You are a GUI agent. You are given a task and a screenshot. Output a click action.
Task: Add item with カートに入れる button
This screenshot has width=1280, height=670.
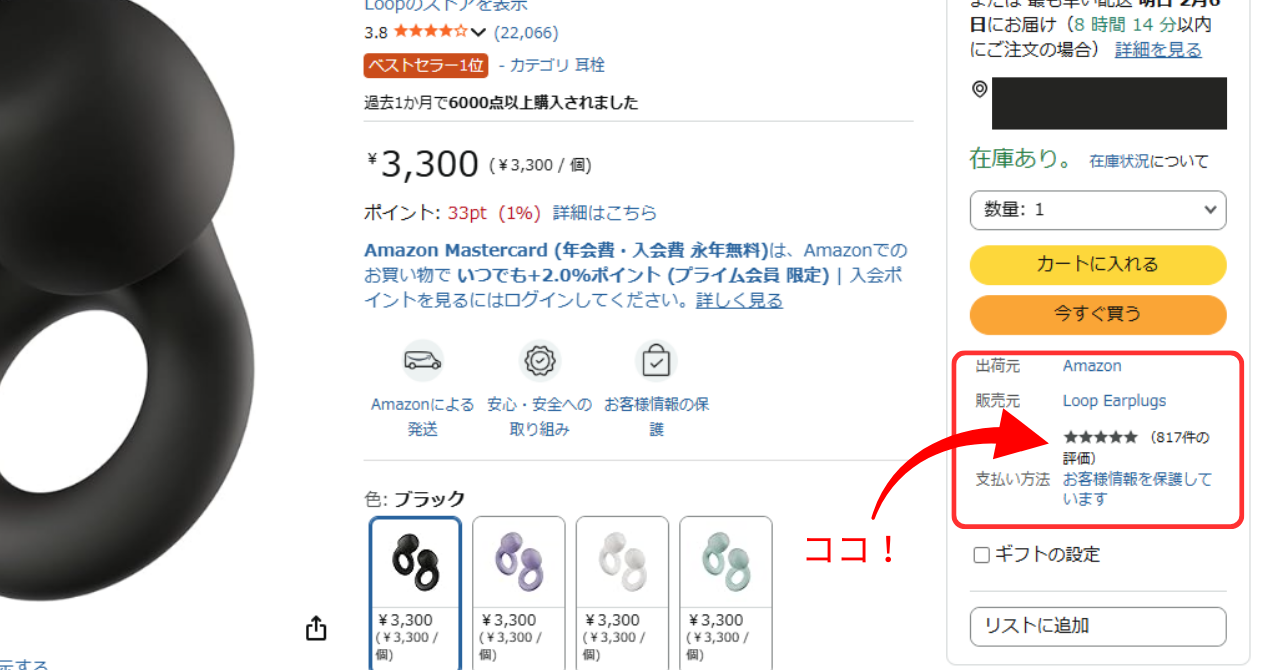pyautogui.click(x=1098, y=265)
